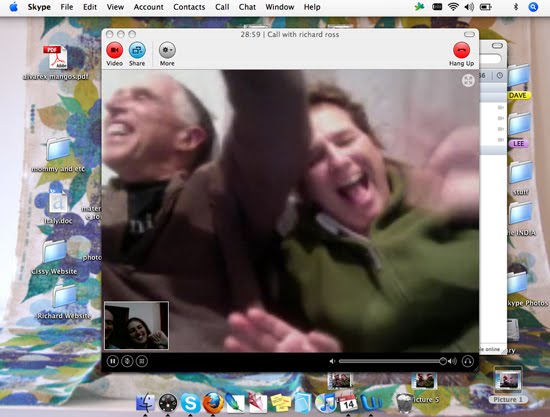This screenshot has width=550, height=417.
Task: Select the DAVE folder on desktop
Action: point(519,82)
